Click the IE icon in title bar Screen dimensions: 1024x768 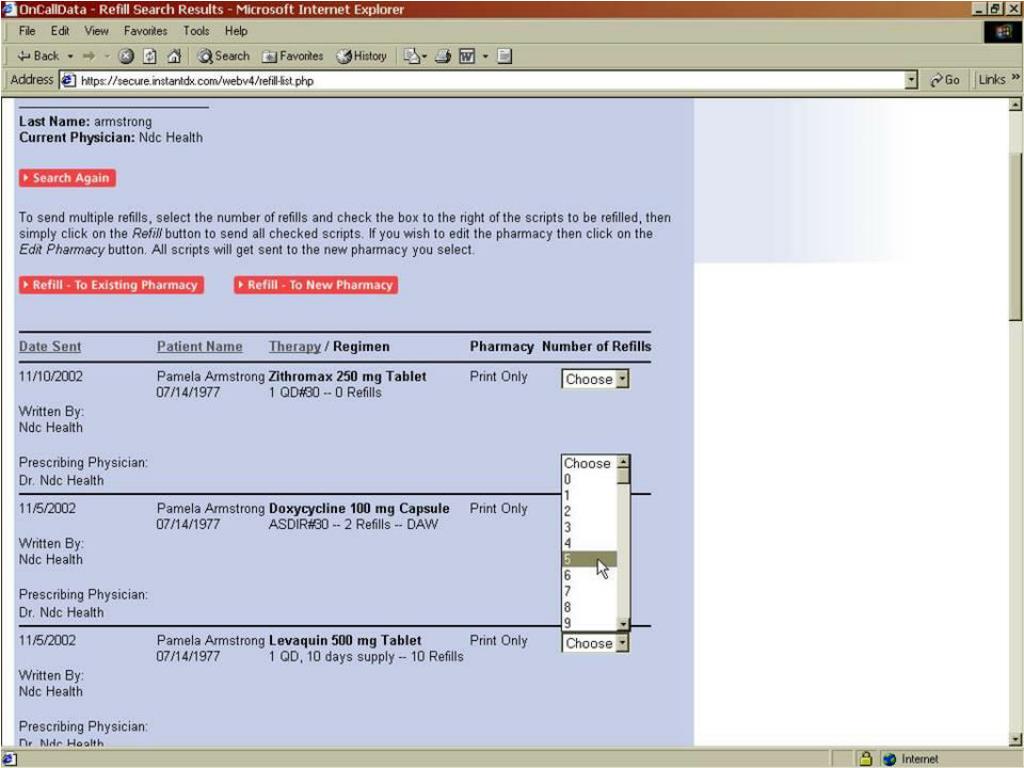[8, 9]
